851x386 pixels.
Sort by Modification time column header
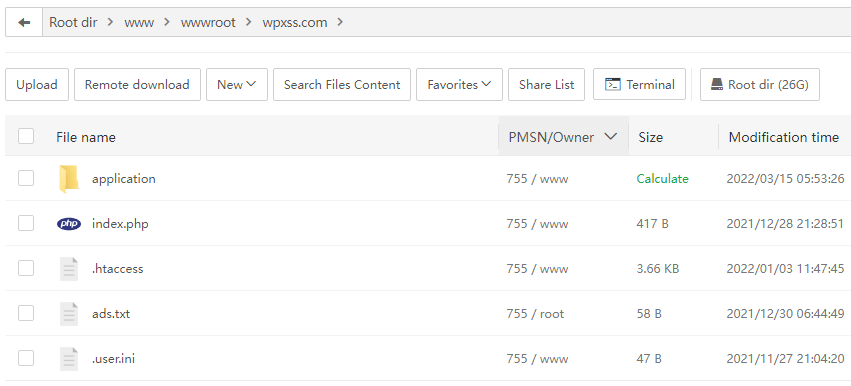(784, 137)
